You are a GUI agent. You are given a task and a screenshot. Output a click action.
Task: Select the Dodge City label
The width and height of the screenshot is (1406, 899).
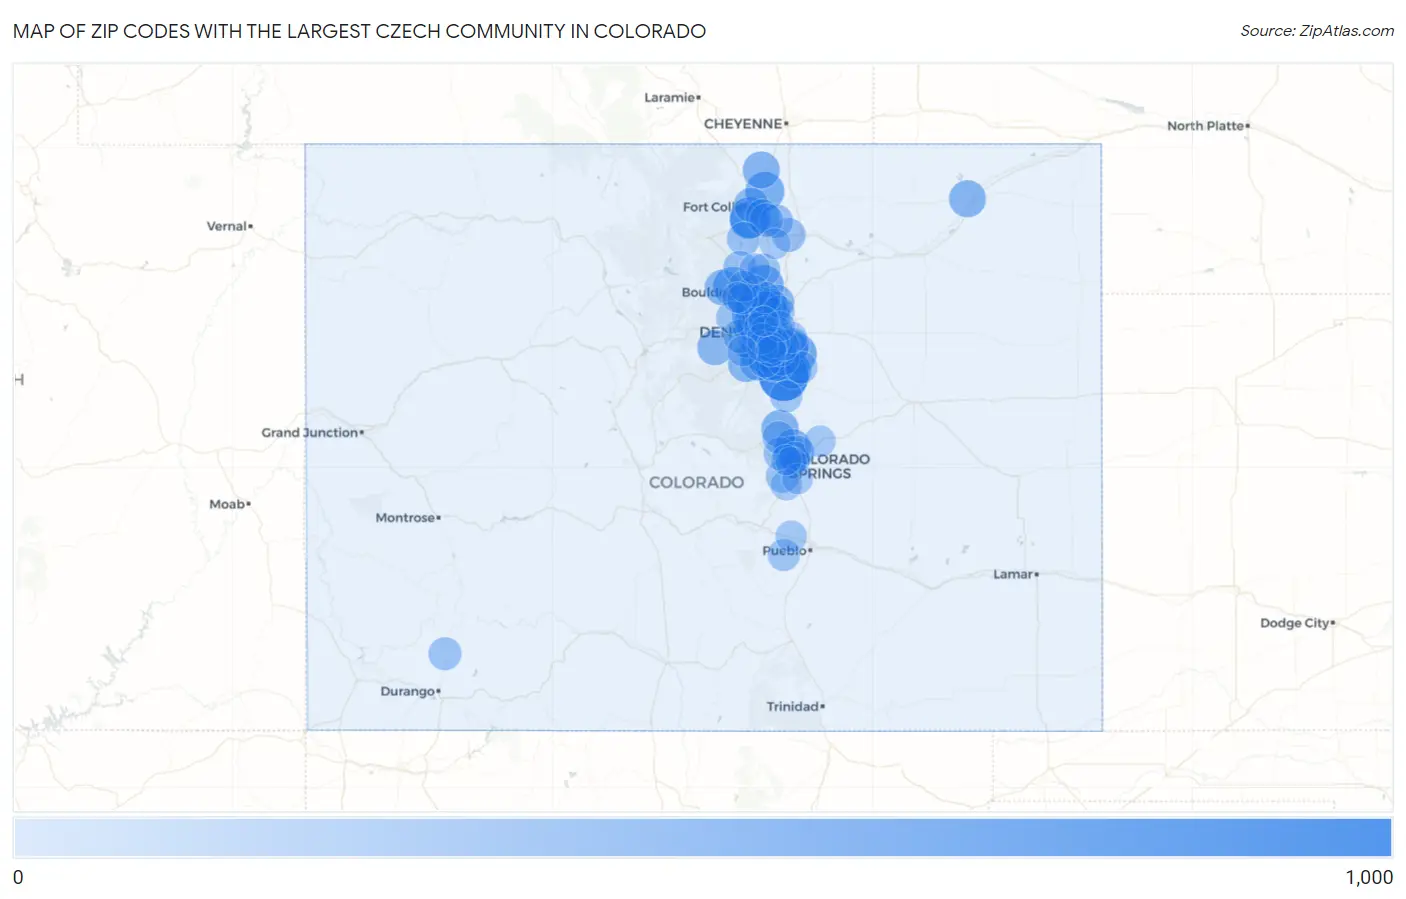1297,623
